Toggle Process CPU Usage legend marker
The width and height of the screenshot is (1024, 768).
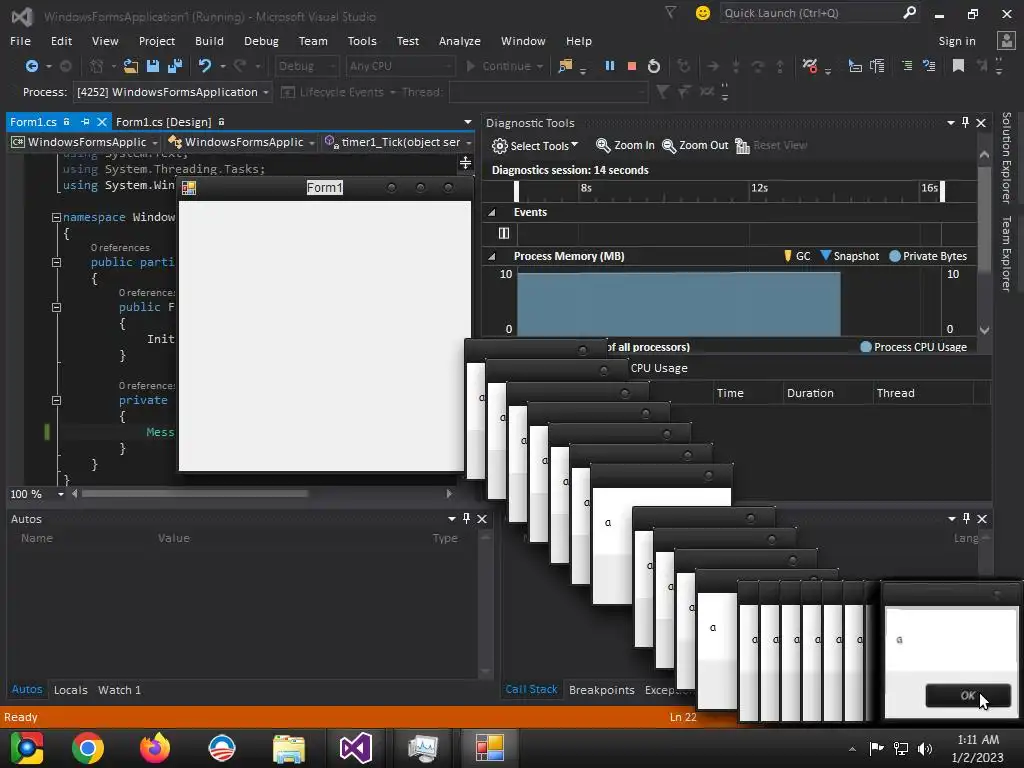(866, 347)
